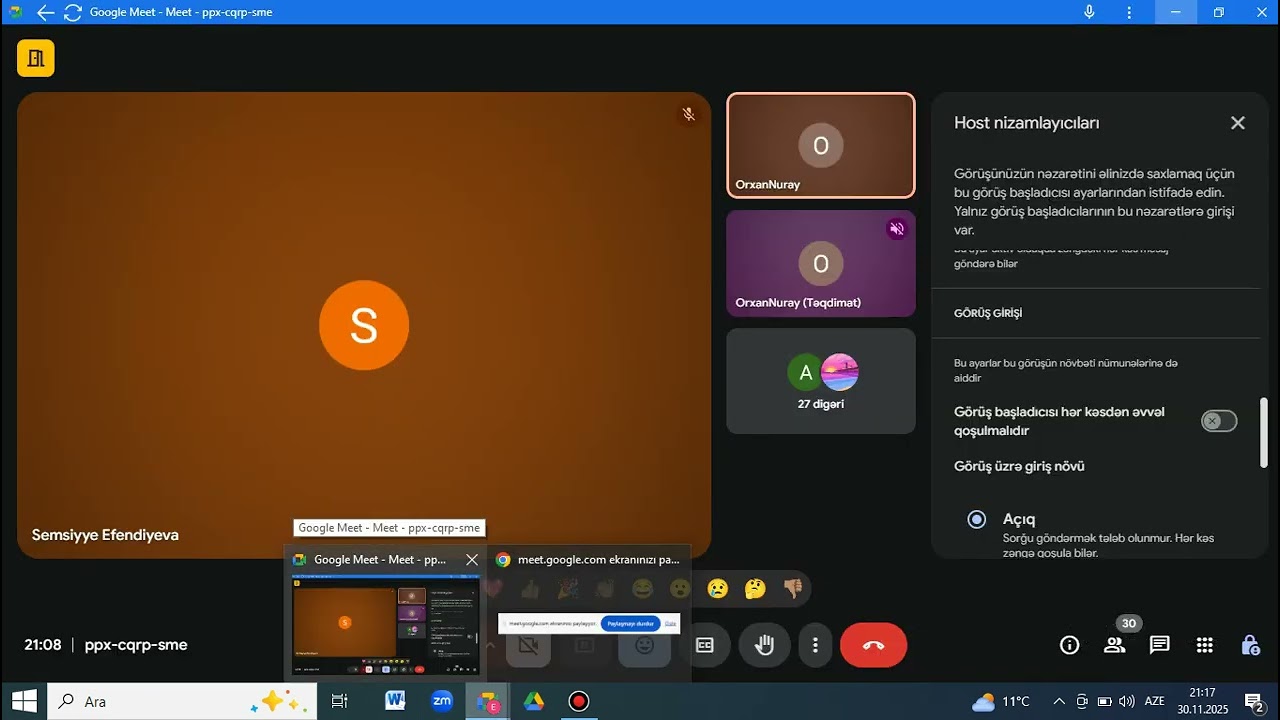
Task: Click the Chrome back arrow in title bar
Action: tap(45, 12)
